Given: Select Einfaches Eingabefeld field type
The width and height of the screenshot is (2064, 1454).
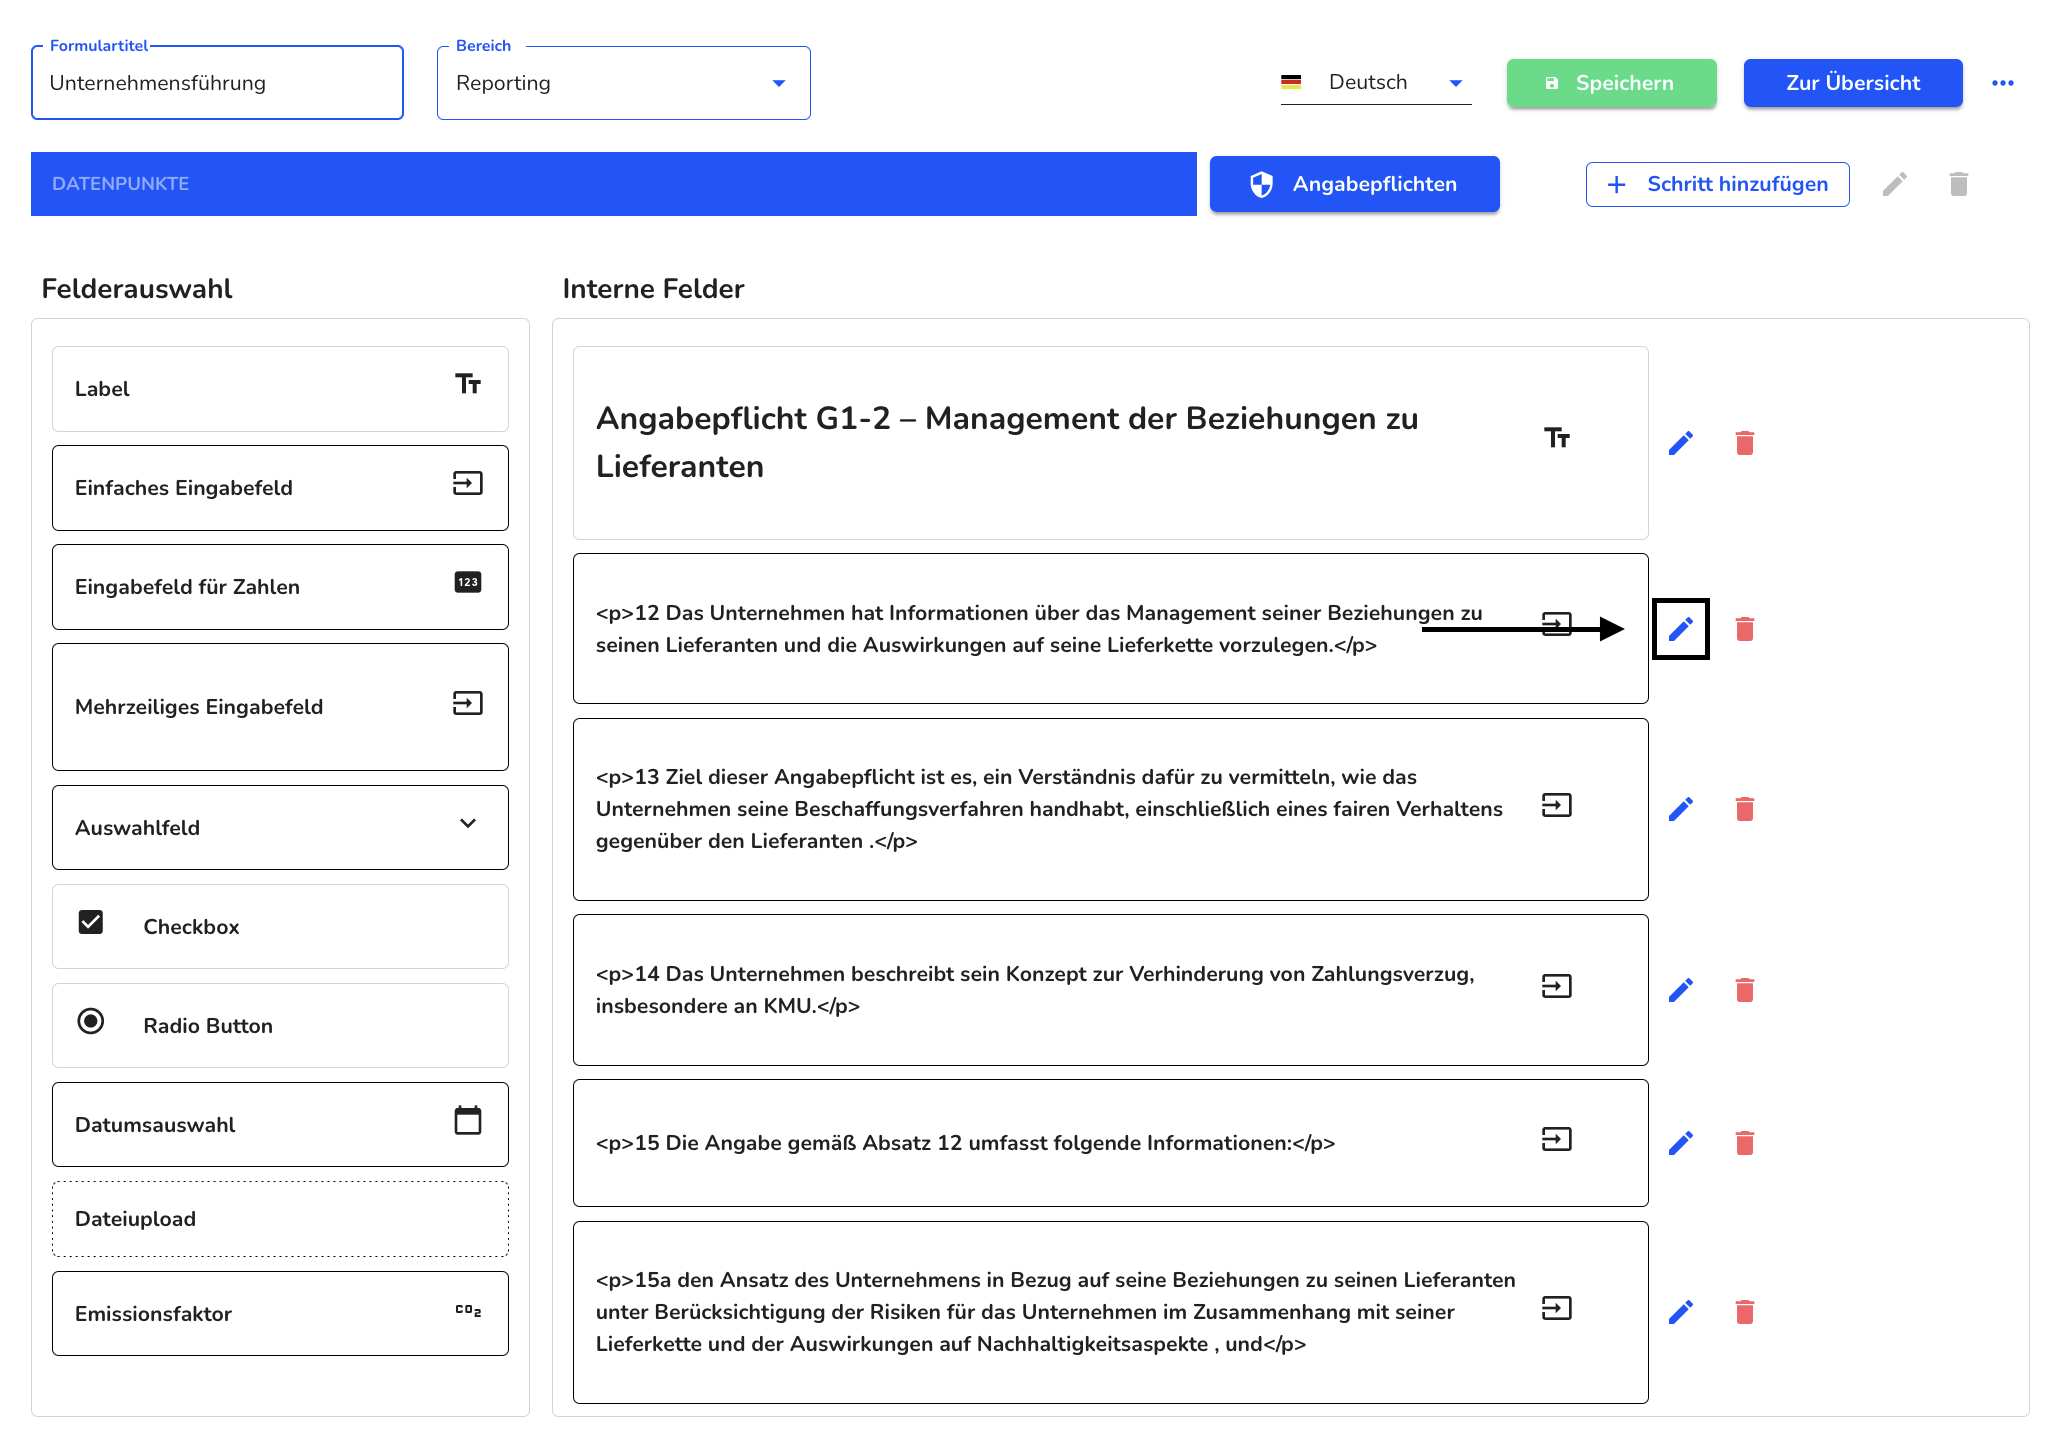Looking at the screenshot, I should [280, 488].
